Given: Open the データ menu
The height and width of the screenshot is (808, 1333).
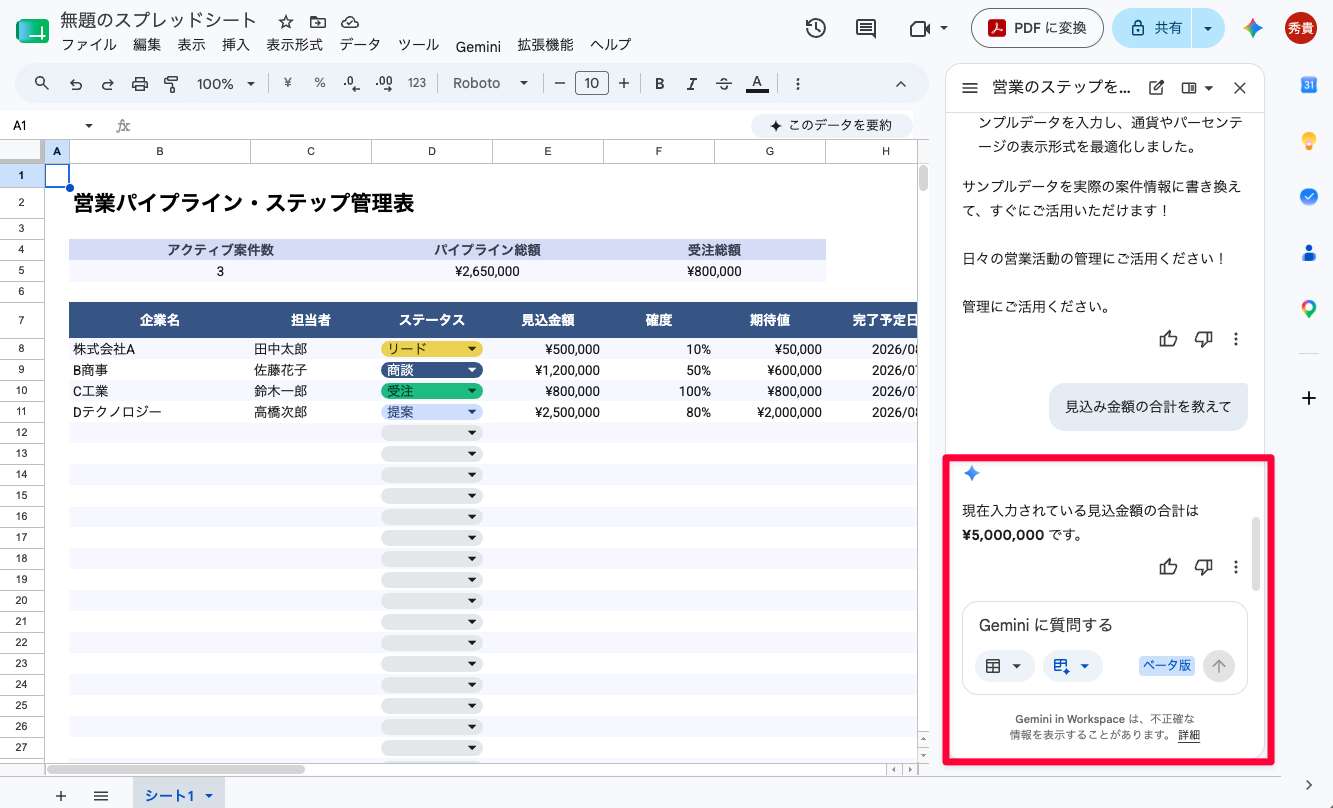Looking at the screenshot, I should click(360, 45).
